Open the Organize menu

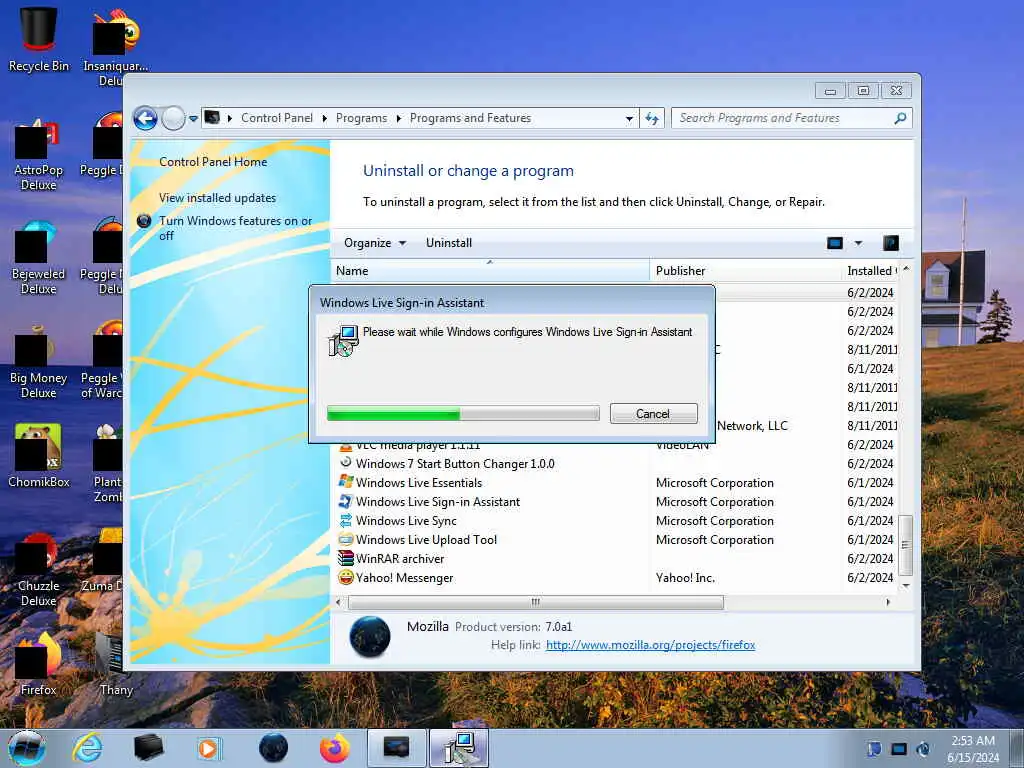[x=375, y=243]
